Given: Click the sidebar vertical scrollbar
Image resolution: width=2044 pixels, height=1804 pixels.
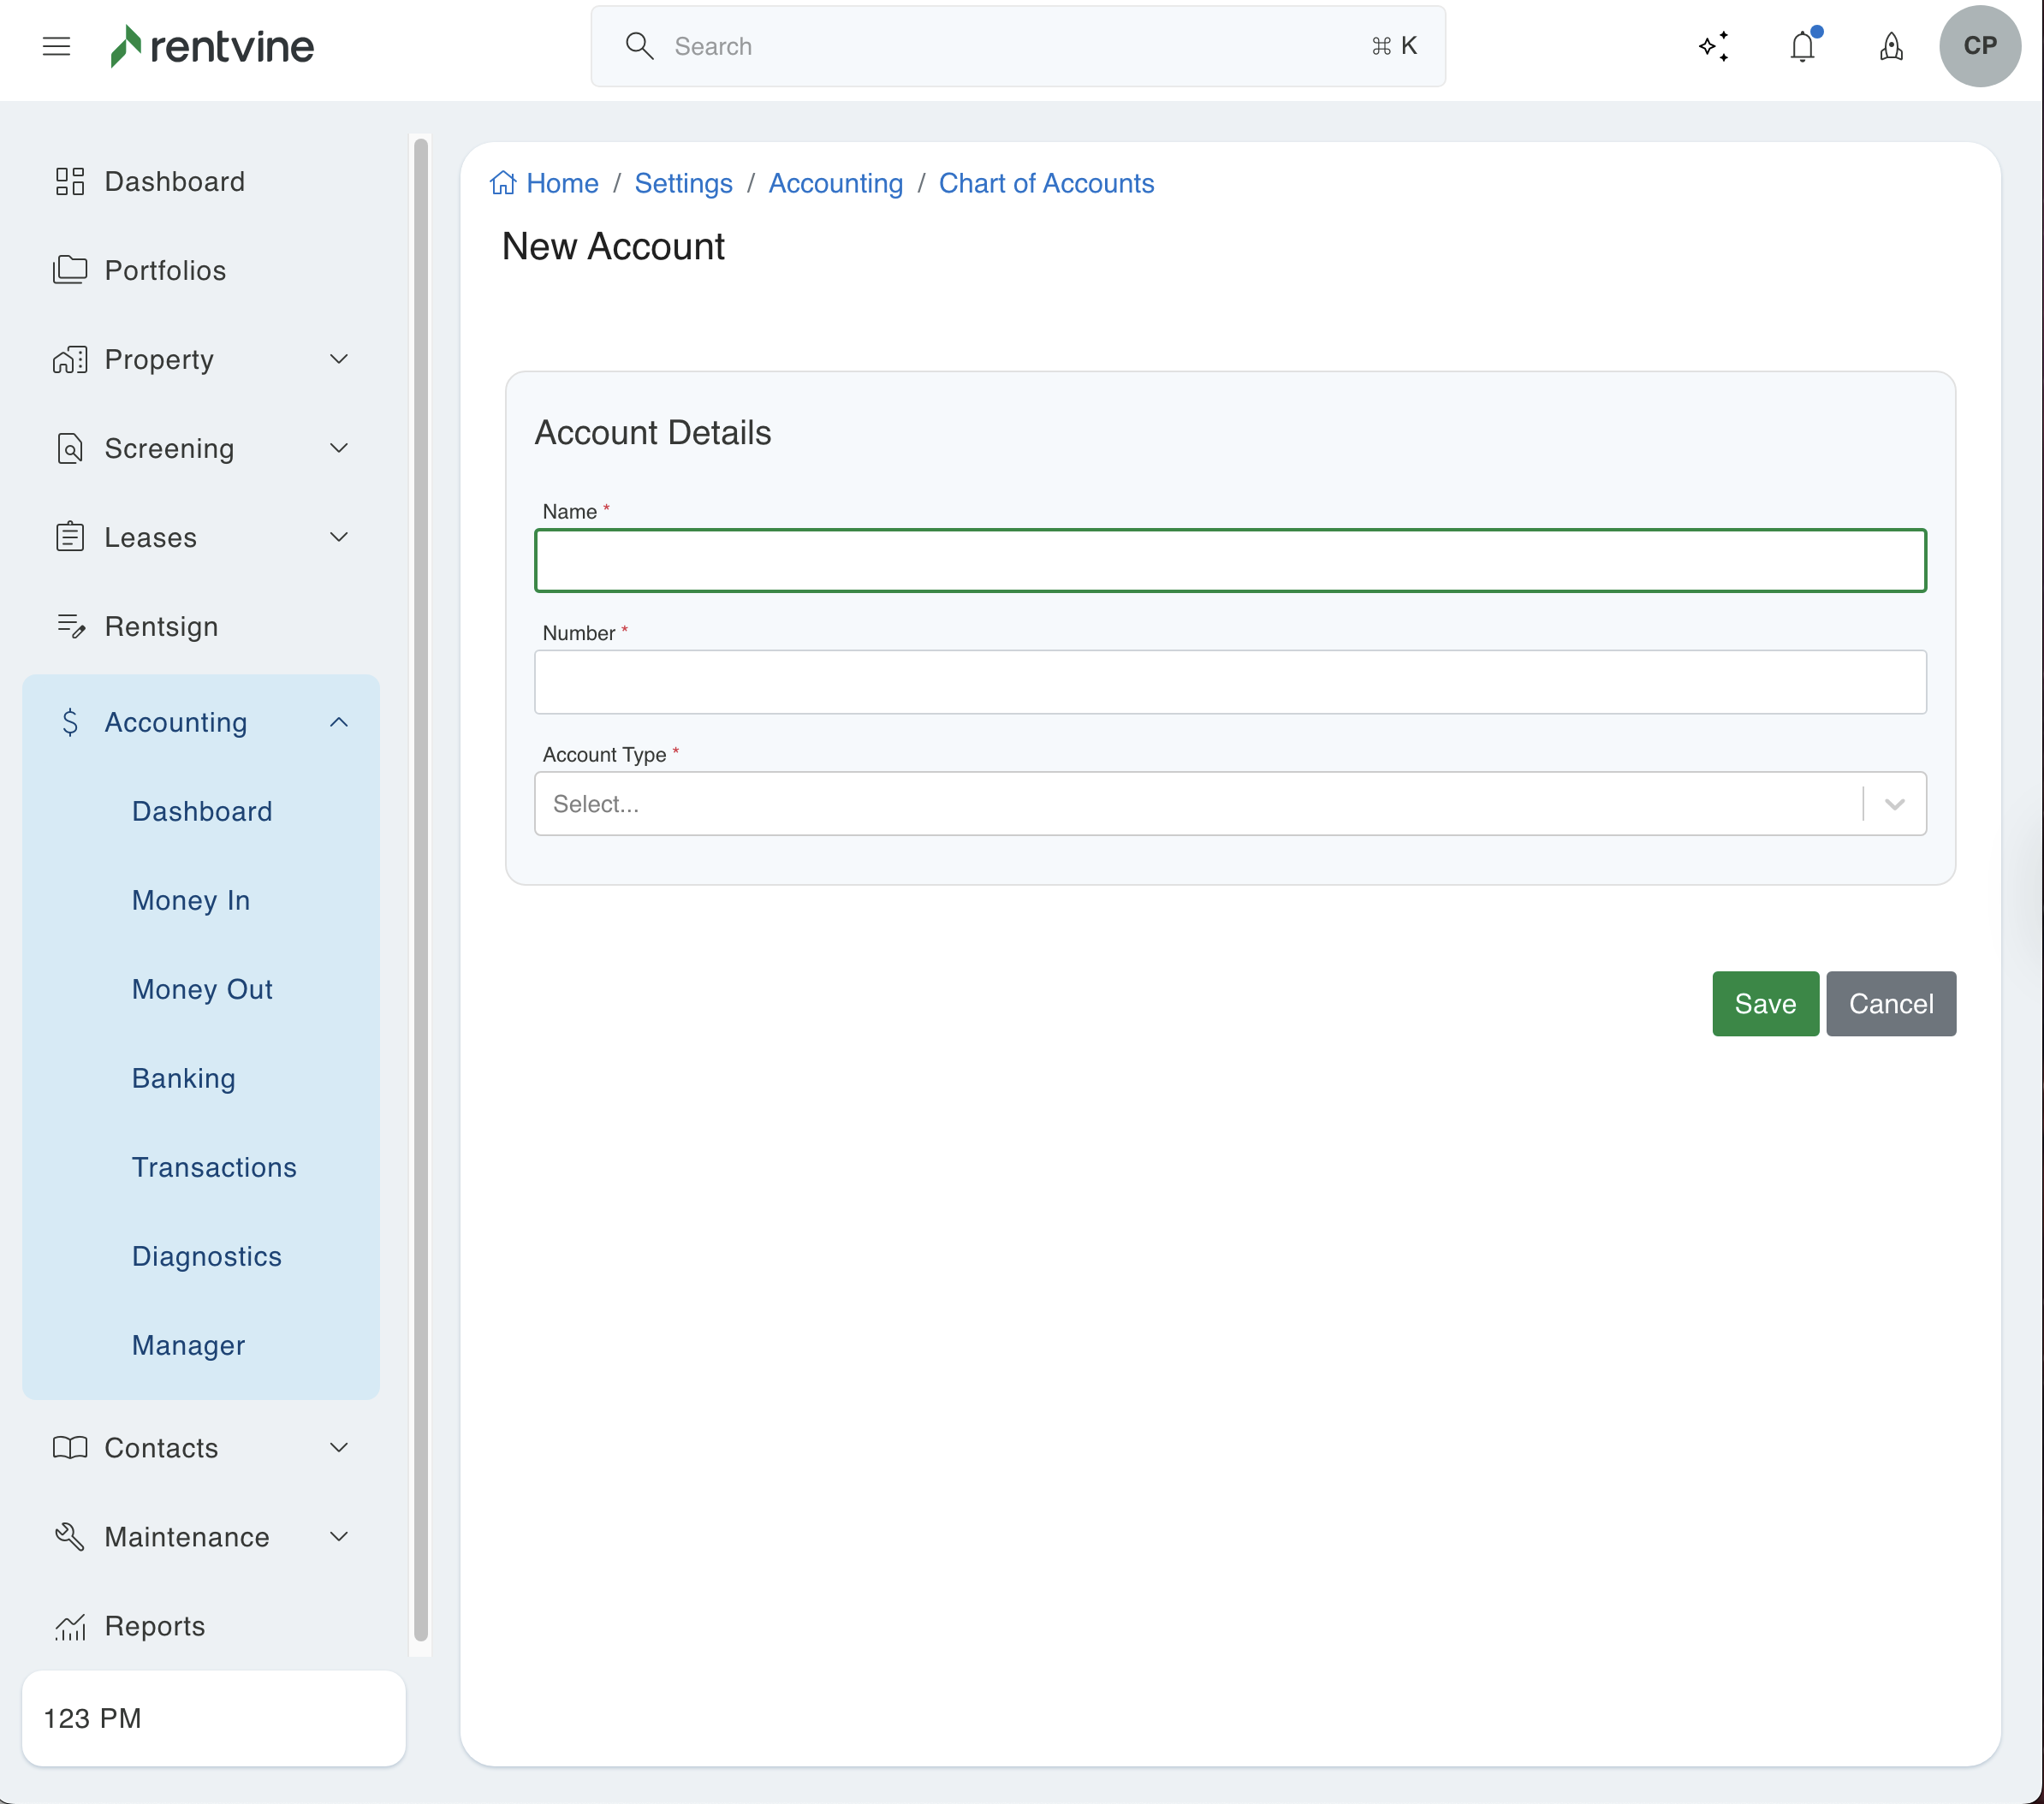Looking at the screenshot, I should [x=421, y=888].
